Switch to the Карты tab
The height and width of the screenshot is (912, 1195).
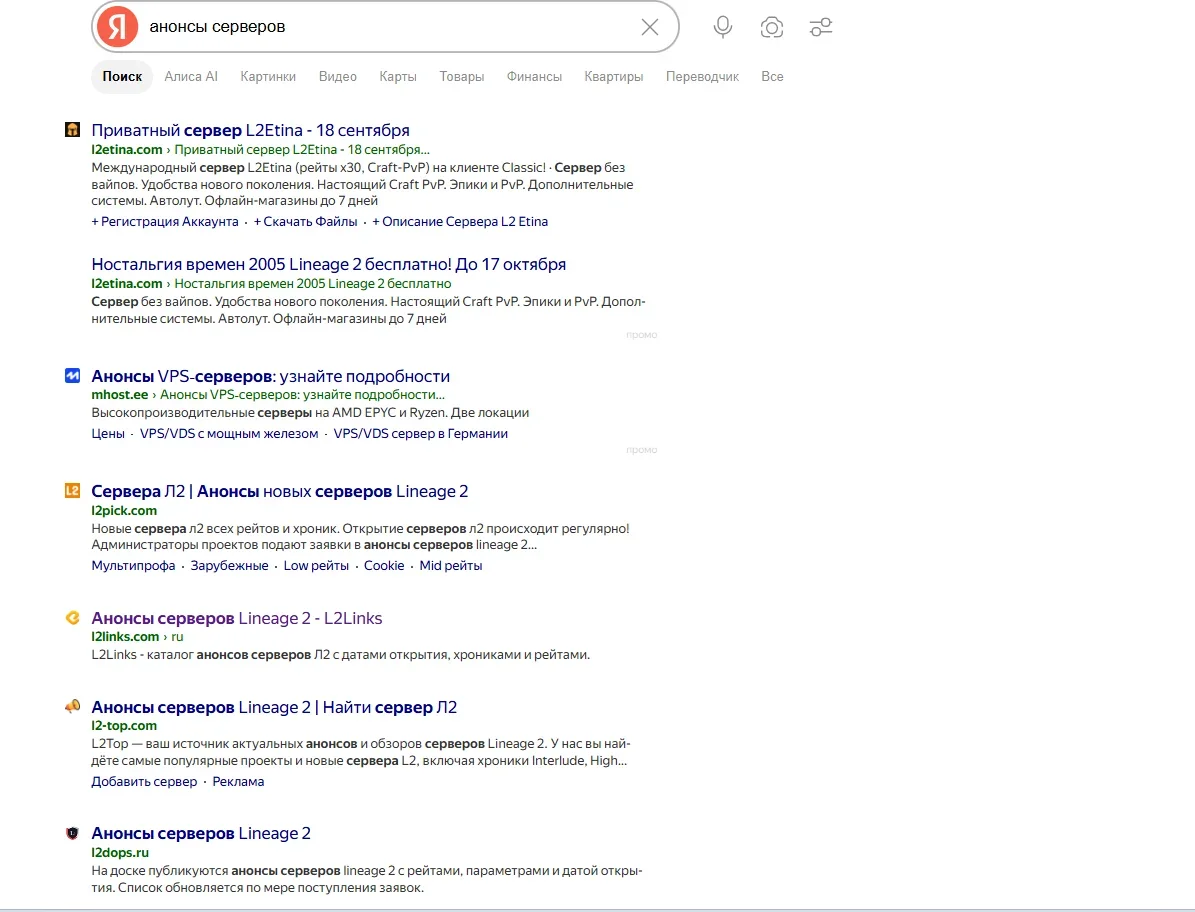point(398,76)
